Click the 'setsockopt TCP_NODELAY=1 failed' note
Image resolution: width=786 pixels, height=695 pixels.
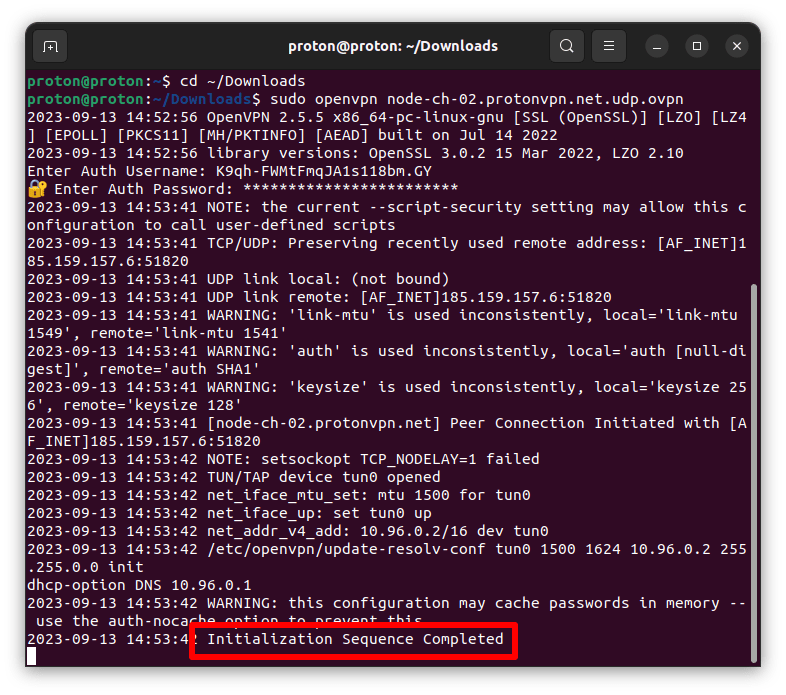(283, 459)
